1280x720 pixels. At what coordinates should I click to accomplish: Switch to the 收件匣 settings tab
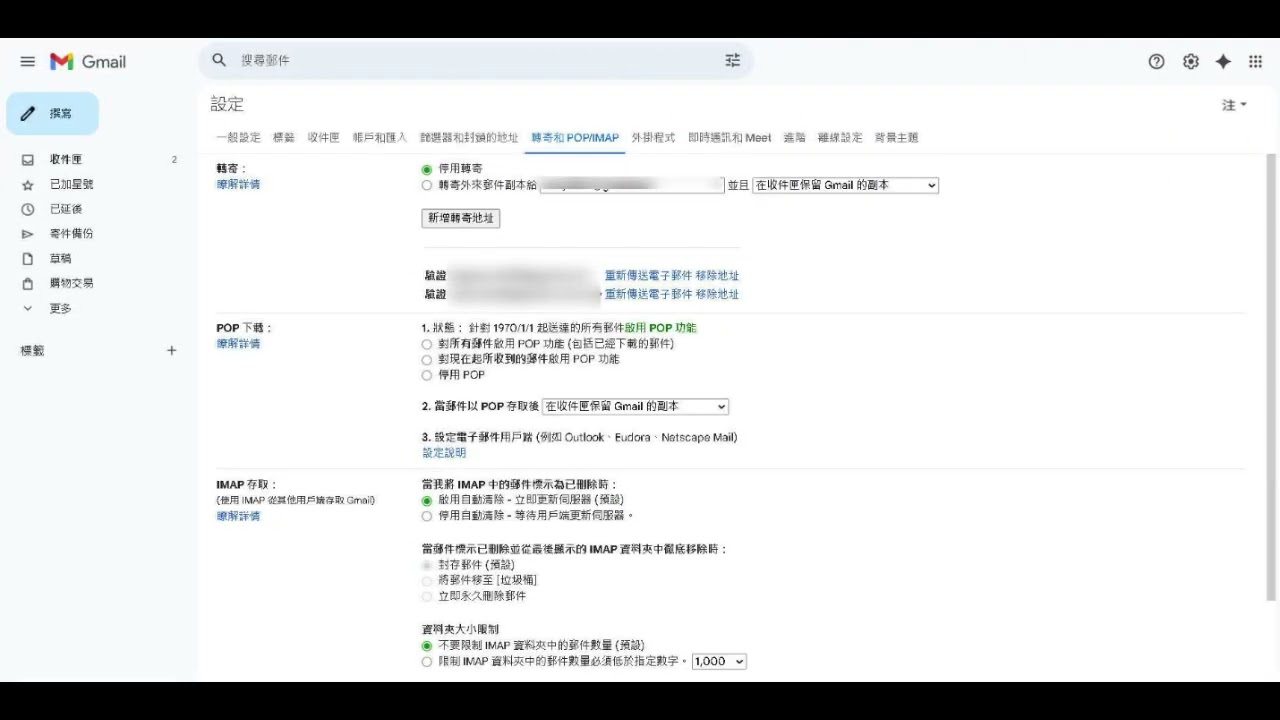[x=324, y=138]
